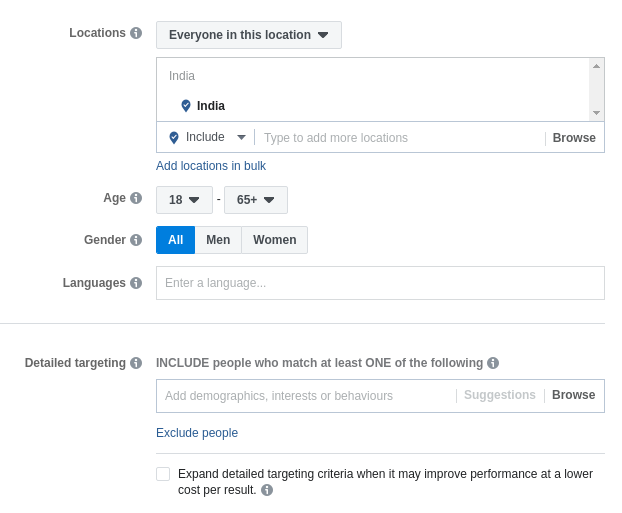Click the Detailed targeting info icon
Image resolution: width=622 pixels, height=513 pixels.
coord(136,363)
